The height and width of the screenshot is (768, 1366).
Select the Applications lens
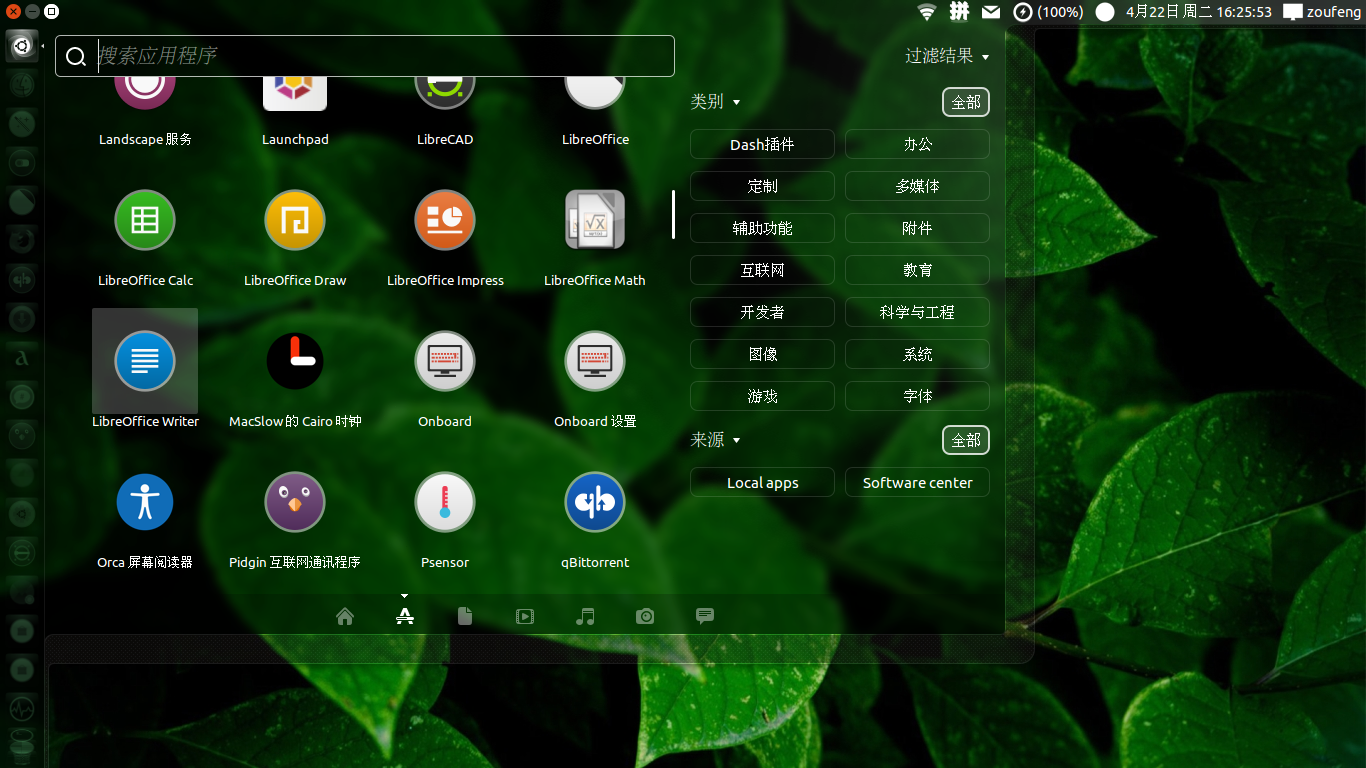coord(404,616)
